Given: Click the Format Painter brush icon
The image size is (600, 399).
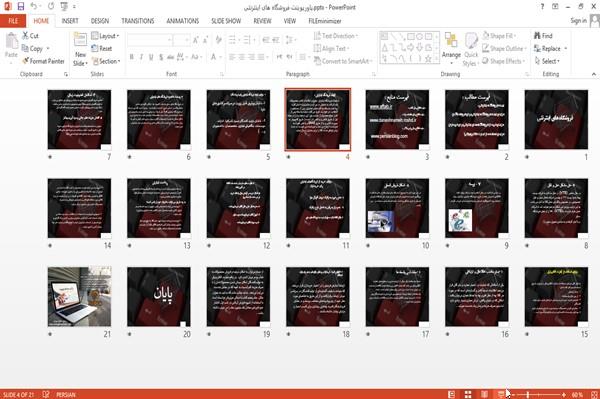Looking at the screenshot, I should click(26, 61).
